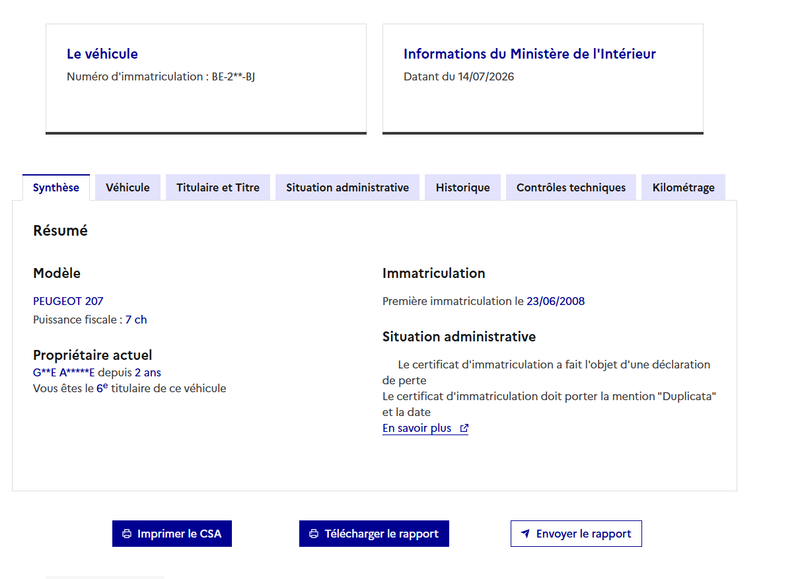This screenshot has width=800, height=579.
Task: Click the registration number BE-2**-BJ
Action: 233,77
